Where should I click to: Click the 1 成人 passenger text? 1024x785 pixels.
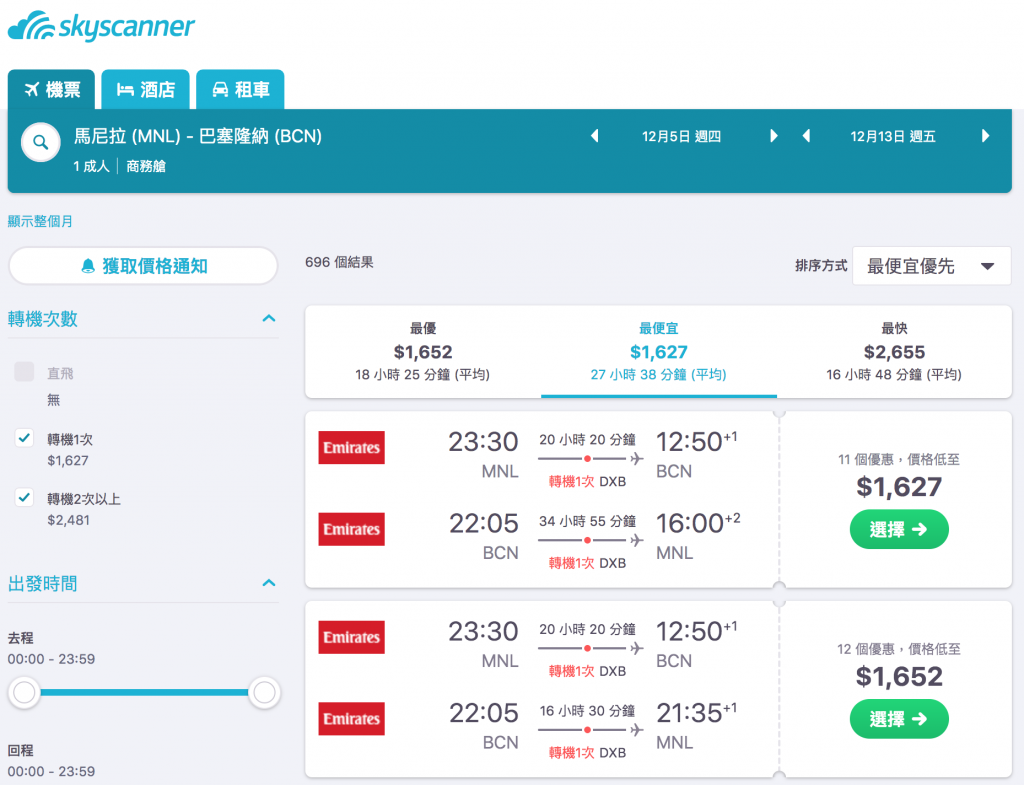[91, 166]
